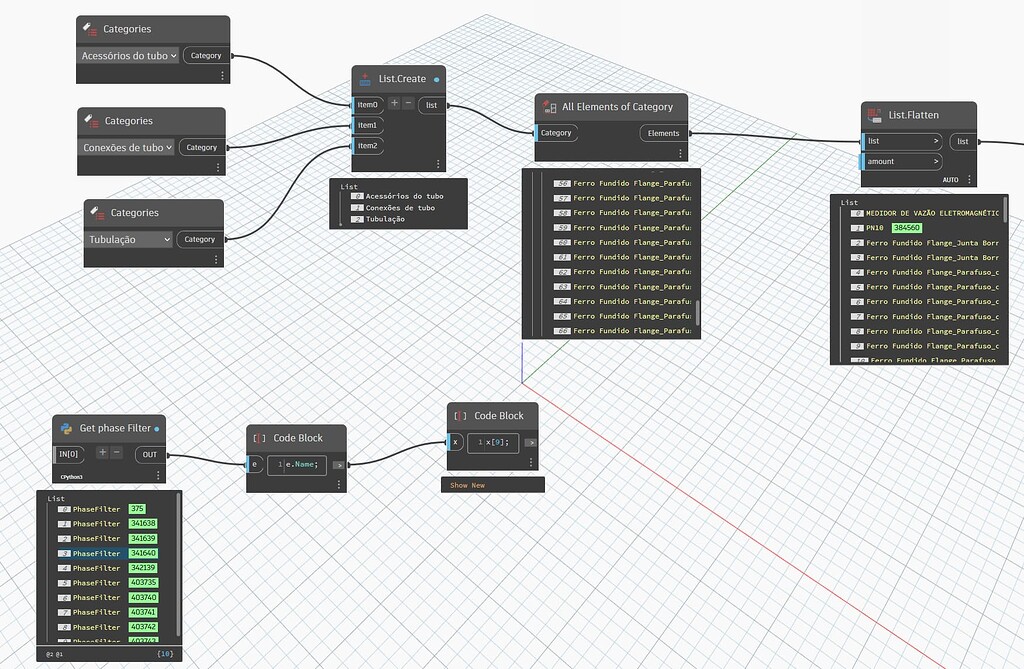The image size is (1024, 669).
Task: Click the [ ] icon on the e.Name Code Block
Action: (x=258, y=437)
